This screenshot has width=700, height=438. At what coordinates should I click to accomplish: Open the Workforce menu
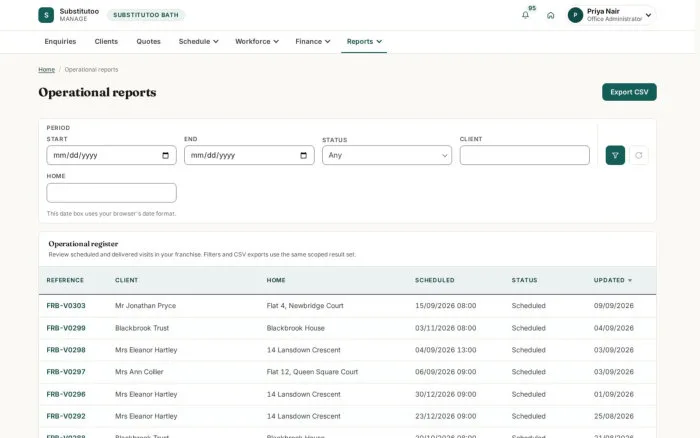tap(257, 42)
